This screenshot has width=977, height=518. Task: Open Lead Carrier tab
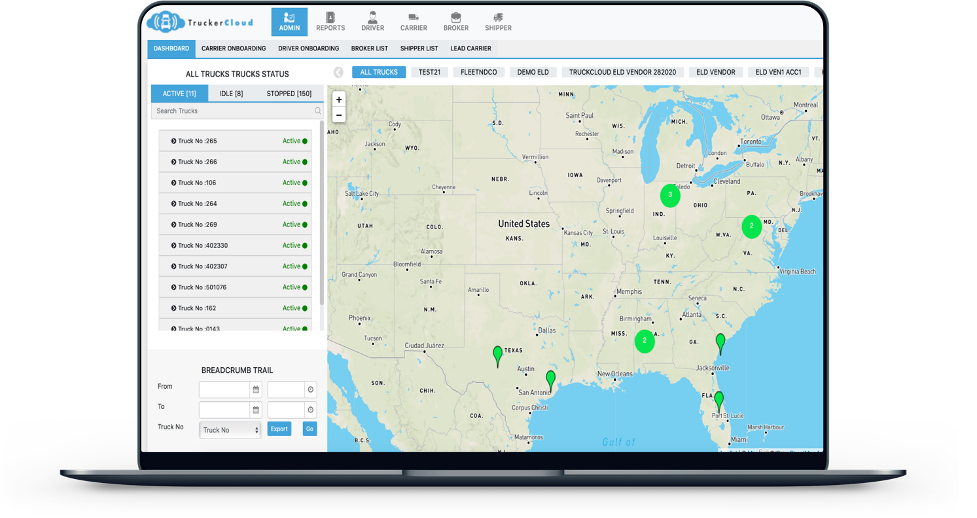tap(471, 49)
